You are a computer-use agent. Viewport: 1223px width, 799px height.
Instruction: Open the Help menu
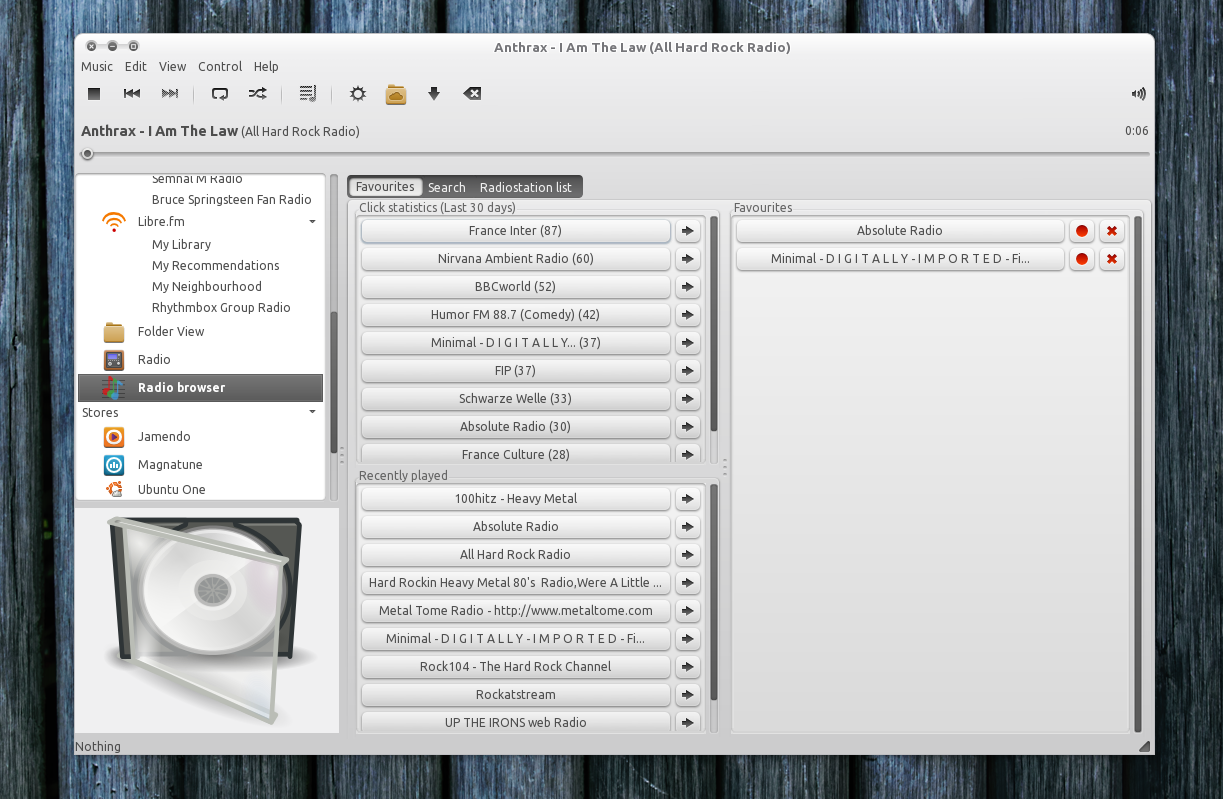[x=266, y=67]
